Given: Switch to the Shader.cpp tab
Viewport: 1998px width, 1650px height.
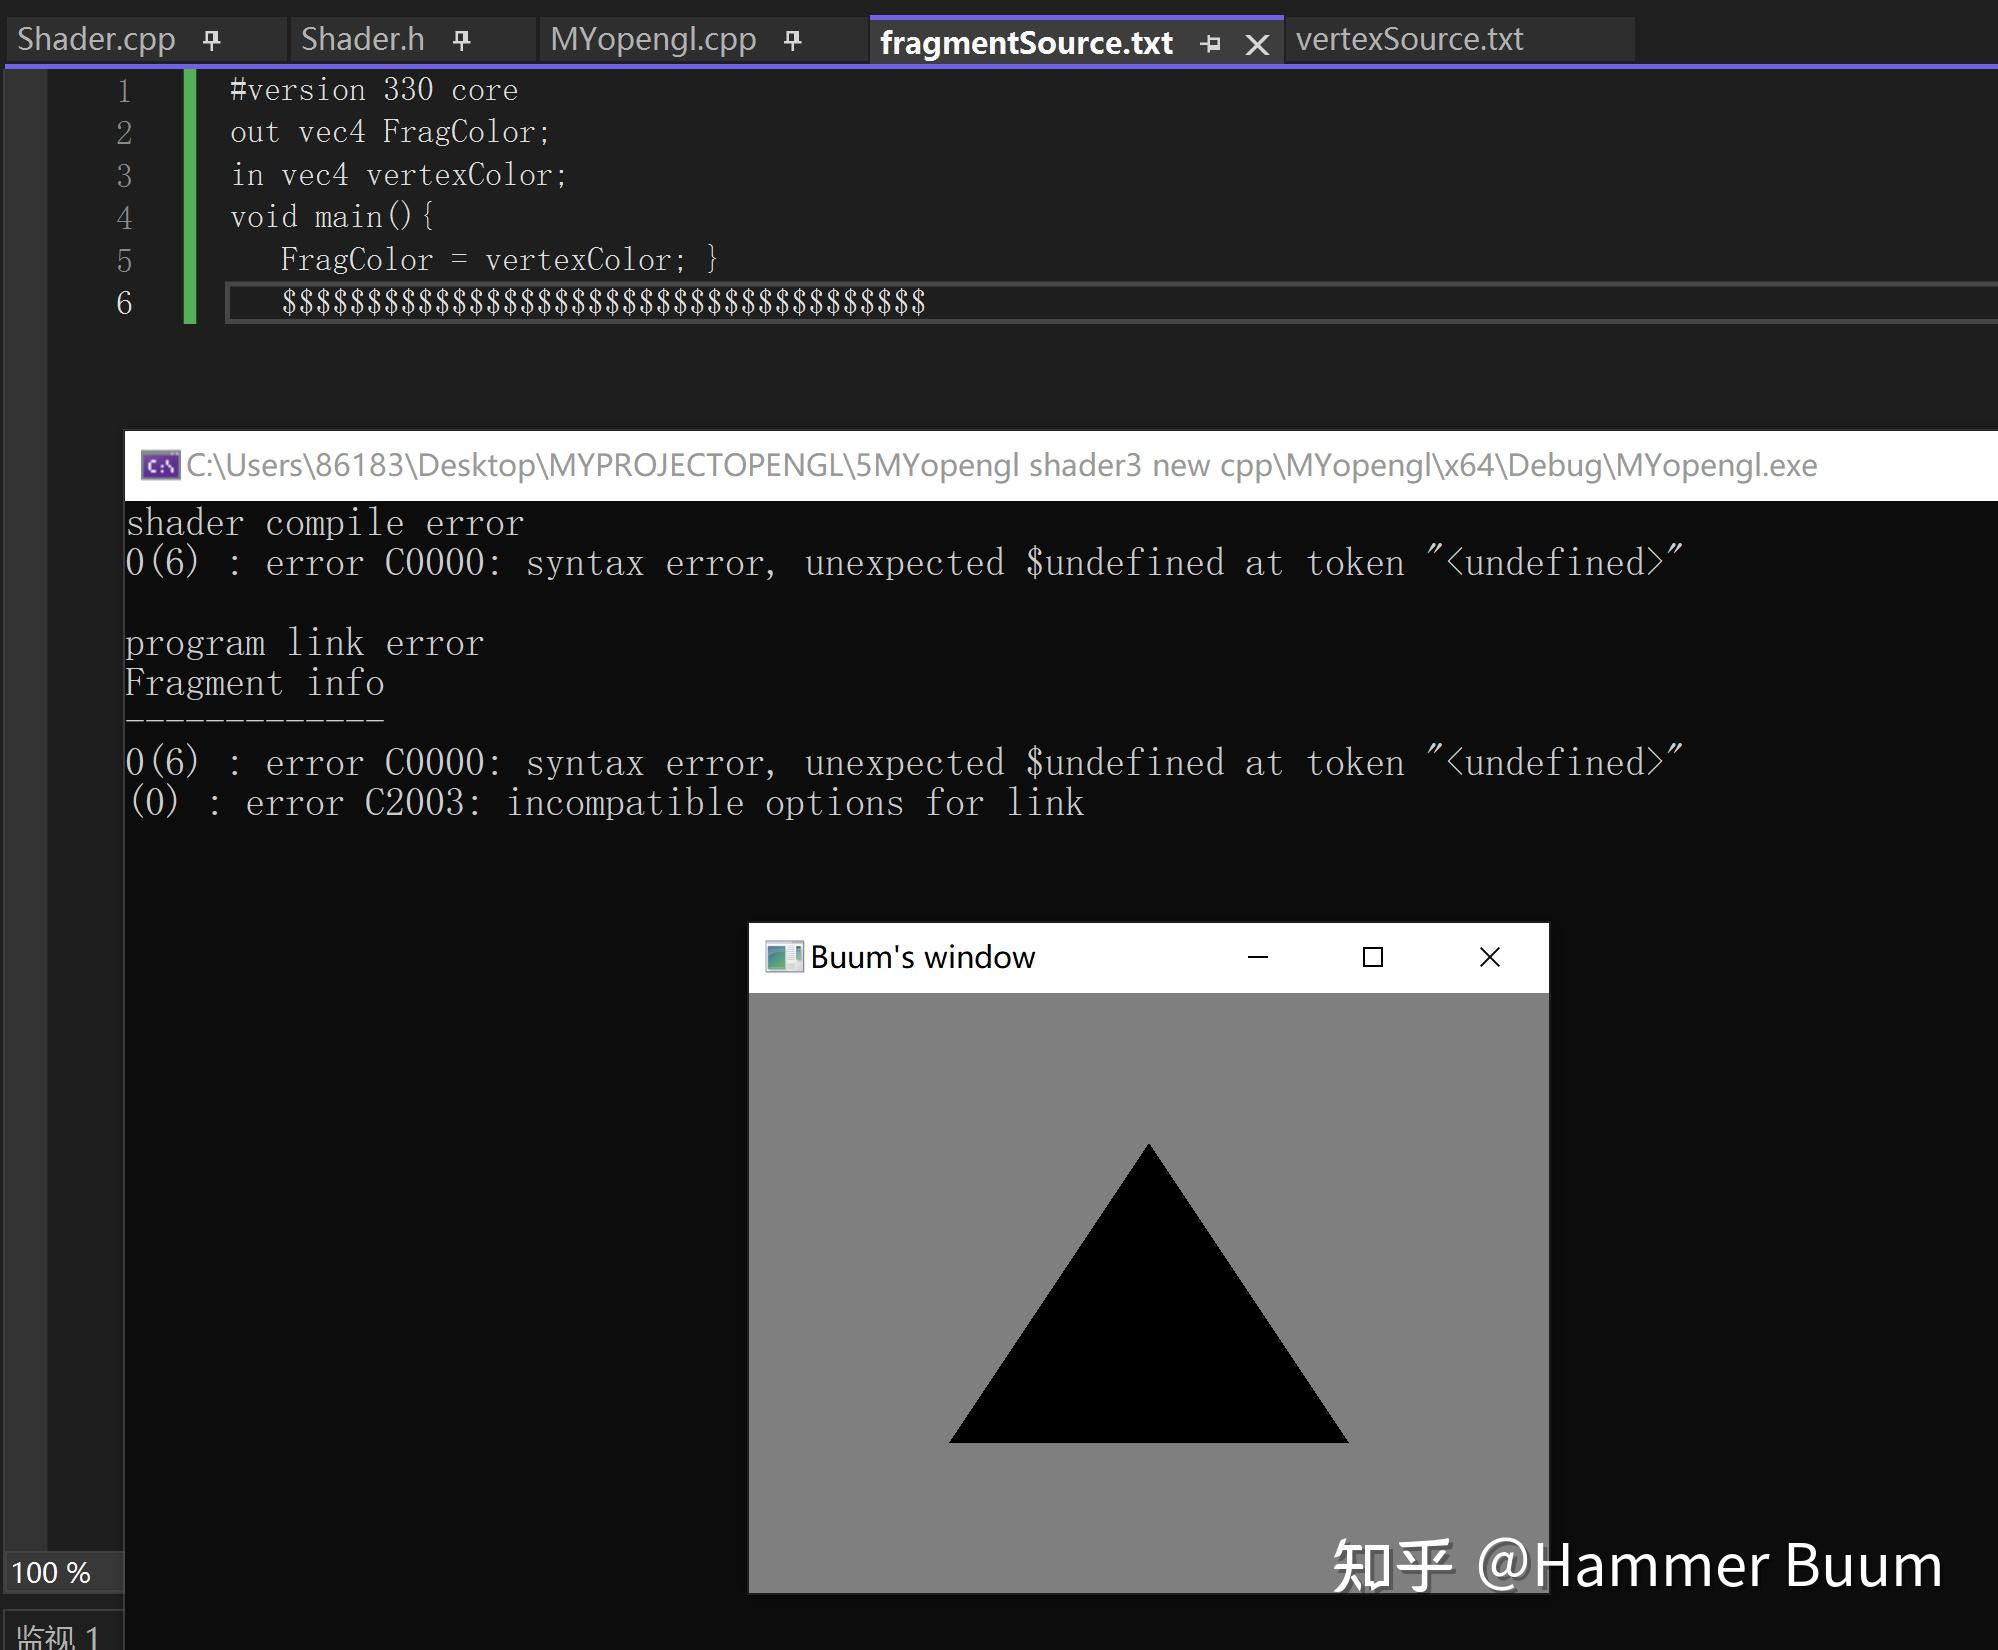Looking at the screenshot, I should coord(96,38).
